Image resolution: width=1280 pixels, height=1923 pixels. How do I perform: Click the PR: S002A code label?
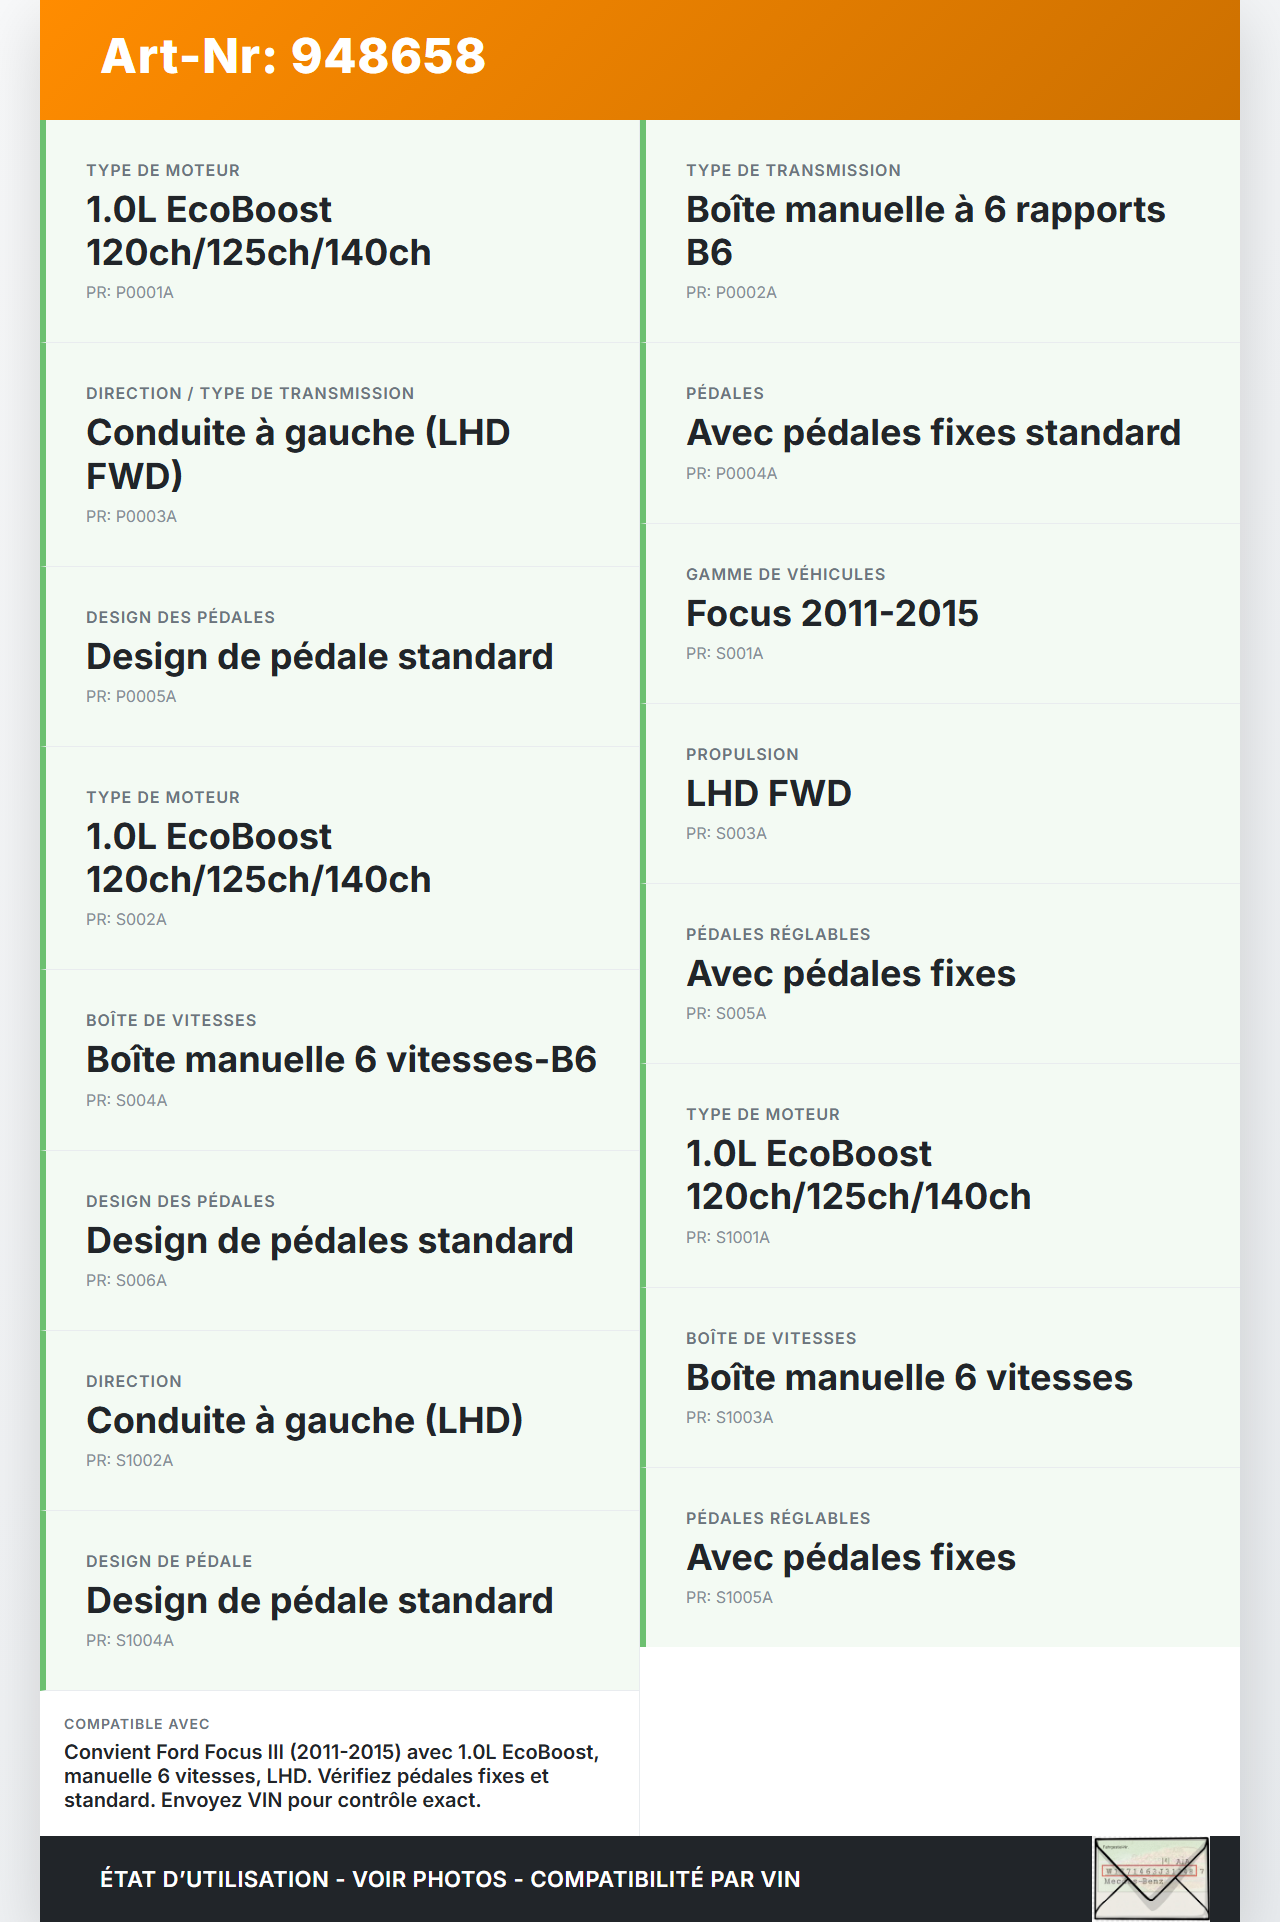click(126, 920)
